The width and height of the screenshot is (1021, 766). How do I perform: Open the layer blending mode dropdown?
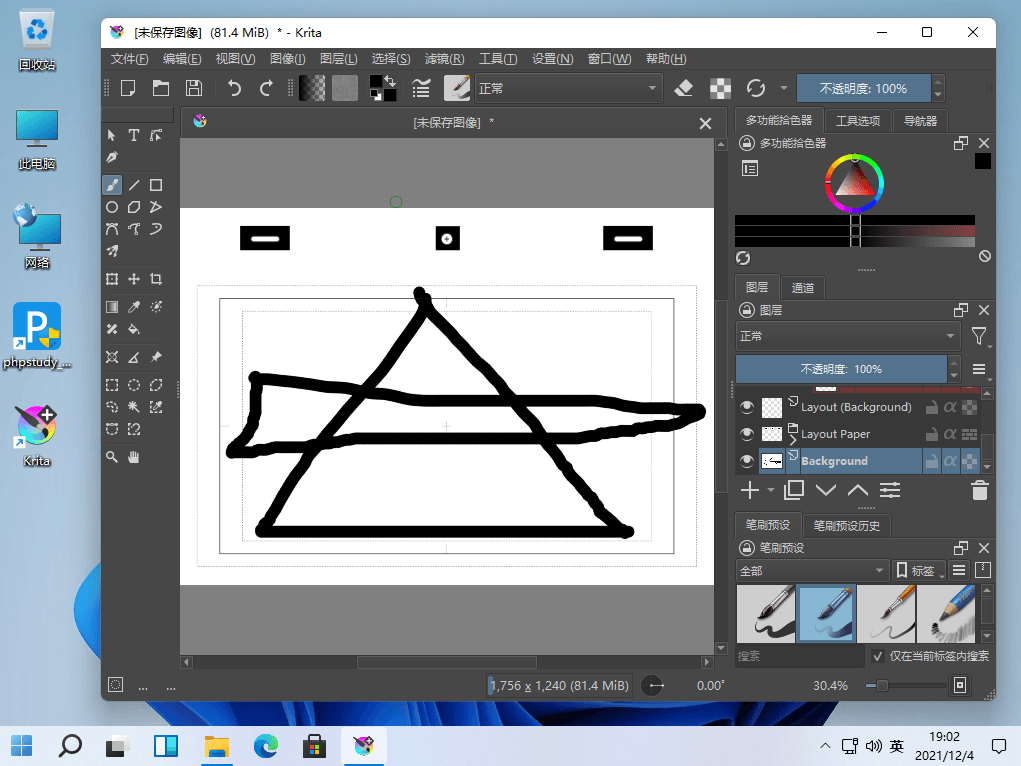[x=848, y=336]
